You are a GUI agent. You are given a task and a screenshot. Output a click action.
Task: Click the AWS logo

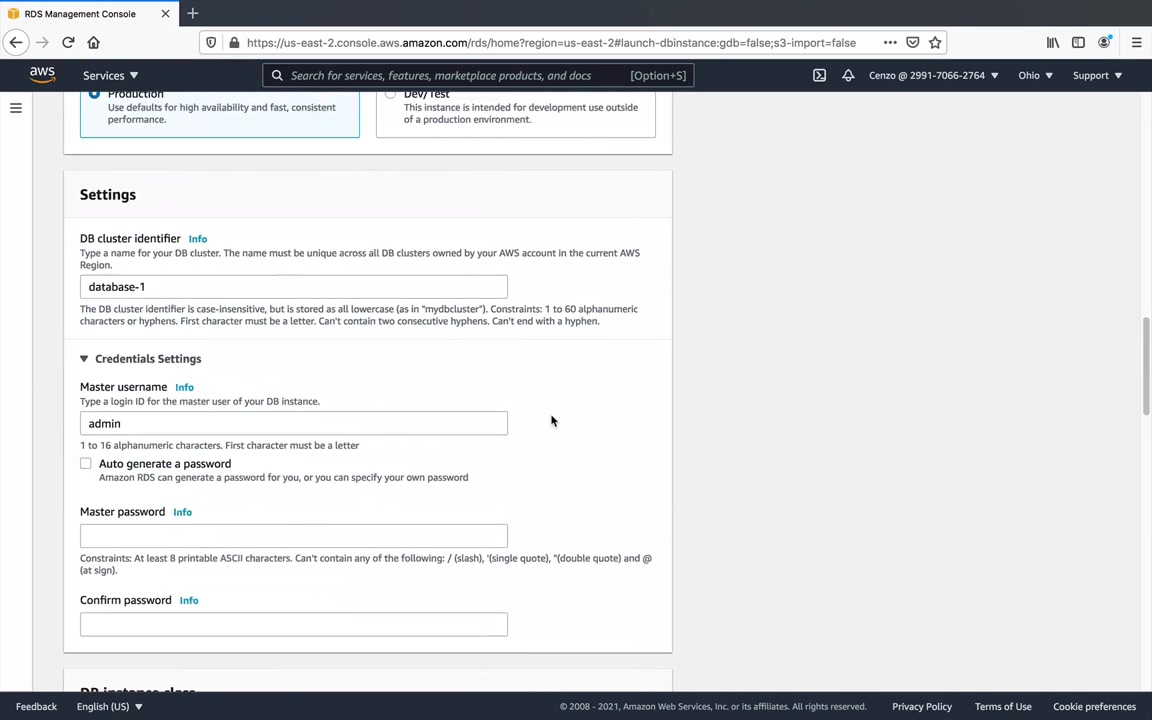43,75
